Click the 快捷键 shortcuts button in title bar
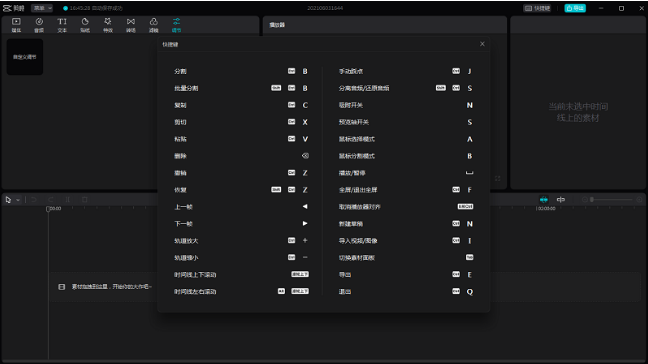 [538, 8]
